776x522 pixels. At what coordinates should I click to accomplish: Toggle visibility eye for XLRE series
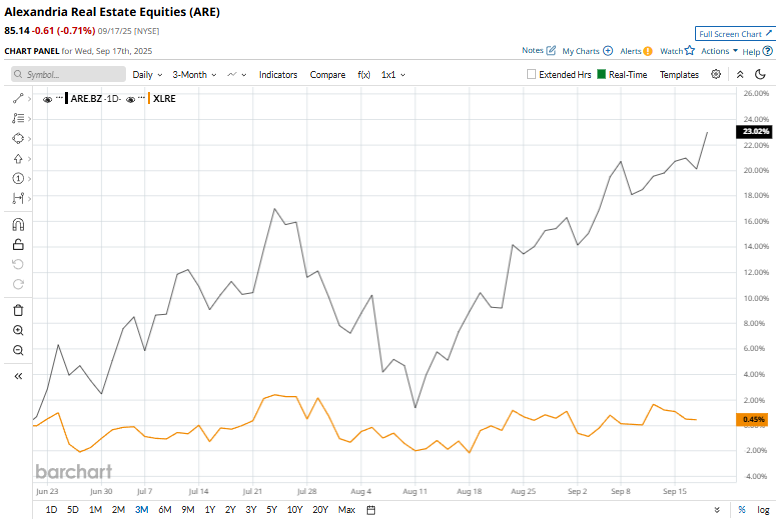131,99
